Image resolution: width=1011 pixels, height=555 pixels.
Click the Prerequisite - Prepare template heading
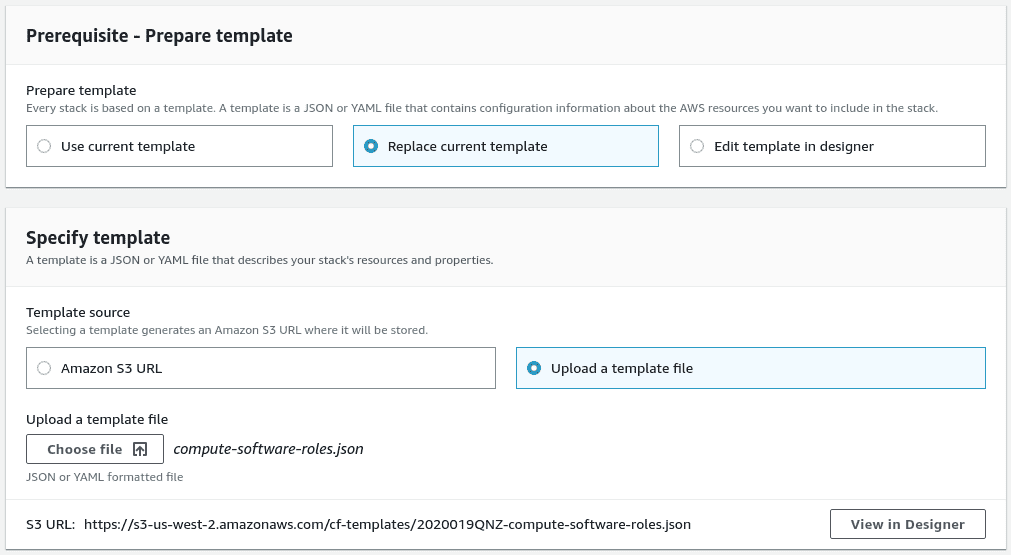pos(159,36)
